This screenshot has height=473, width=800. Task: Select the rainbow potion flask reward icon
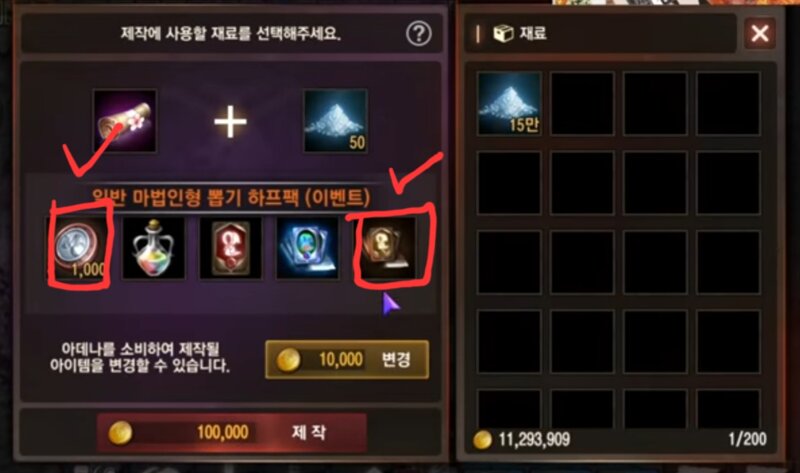coord(154,248)
